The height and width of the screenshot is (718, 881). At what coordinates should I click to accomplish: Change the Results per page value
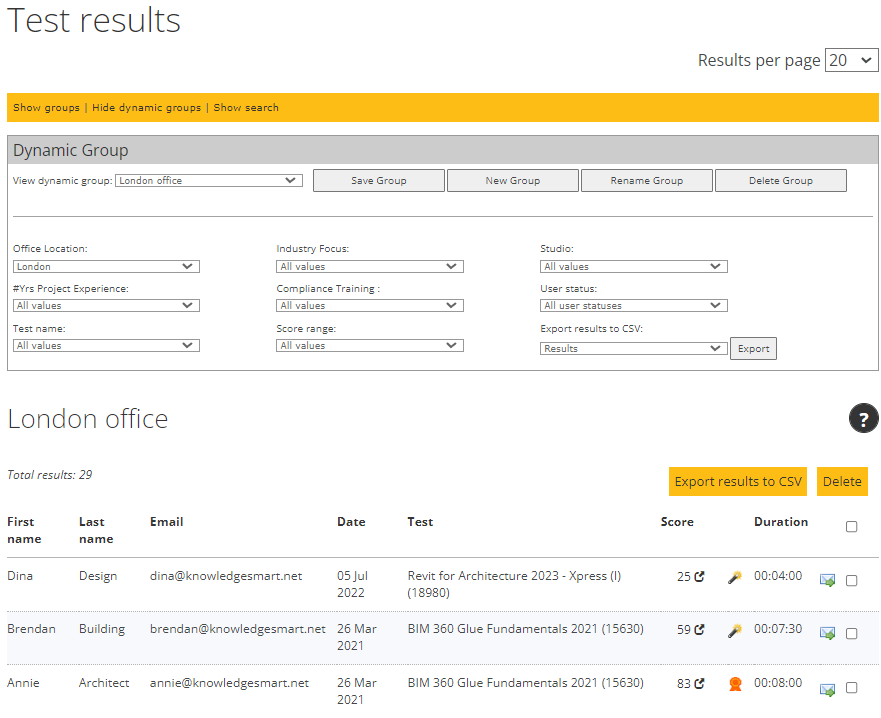click(851, 60)
